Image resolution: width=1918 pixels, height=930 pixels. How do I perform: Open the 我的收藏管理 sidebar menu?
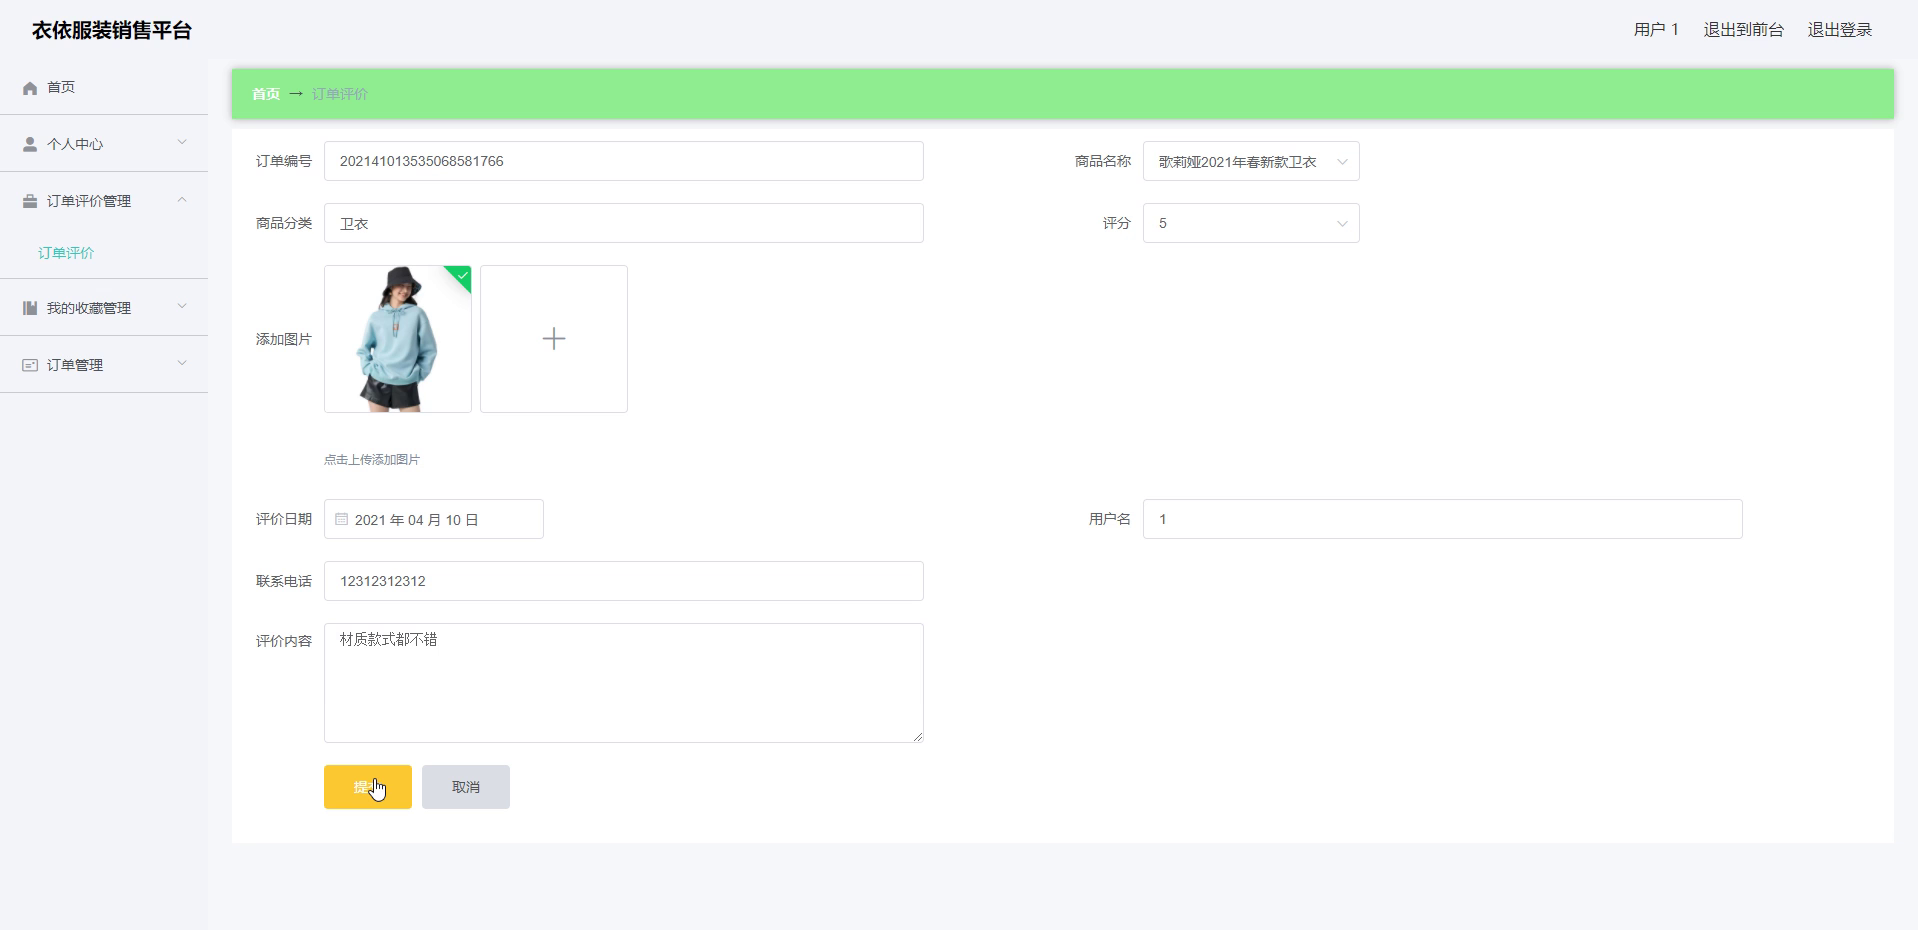click(104, 308)
